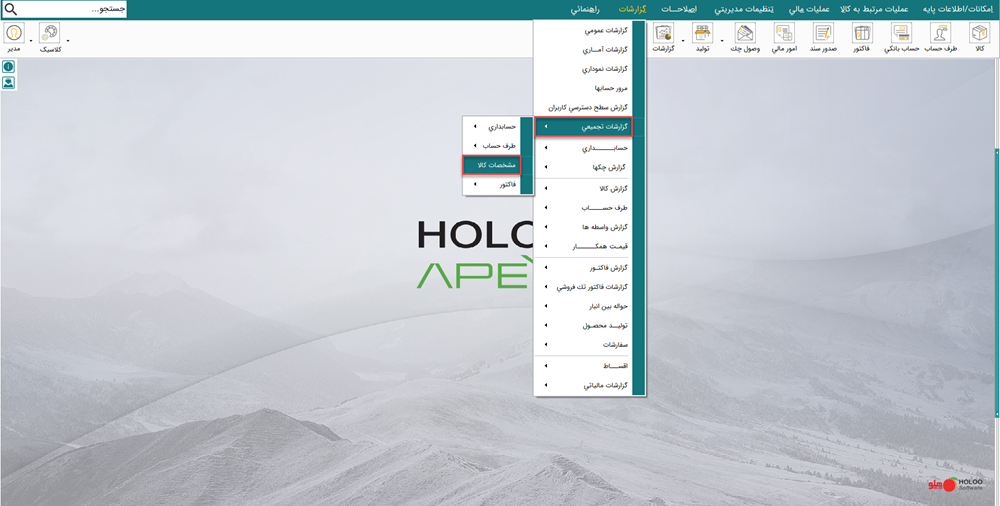
Task: Click the info icon on the left sidebar
Action: [8, 67]
